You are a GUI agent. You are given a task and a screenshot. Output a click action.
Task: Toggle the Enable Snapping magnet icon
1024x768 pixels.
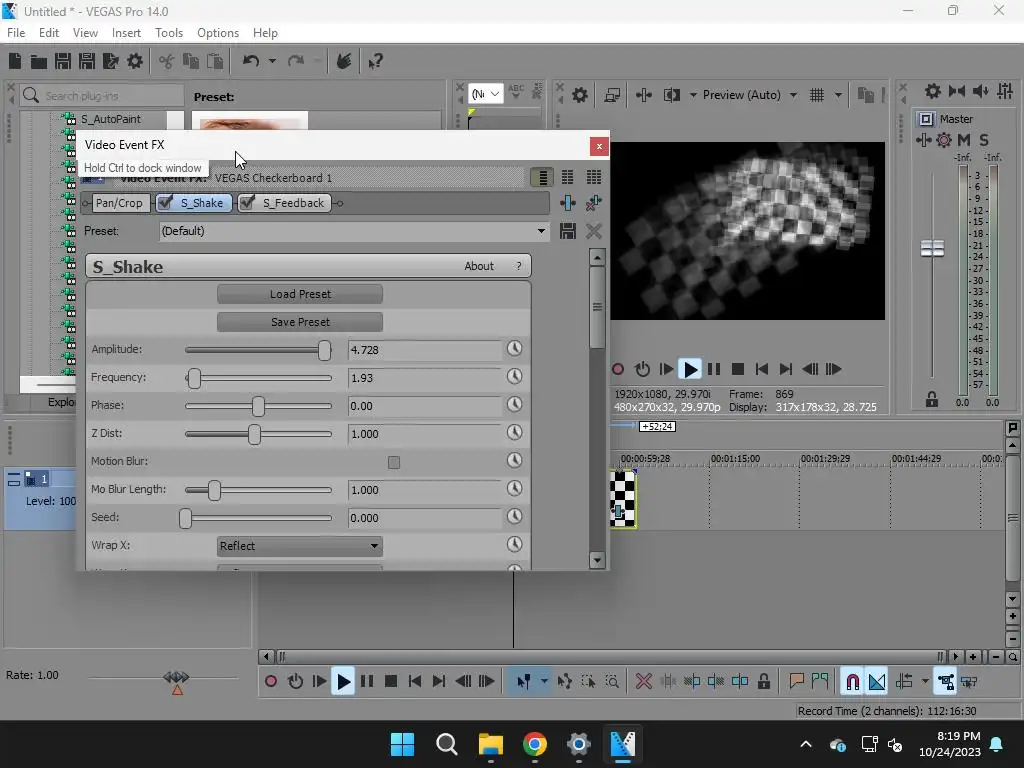852,682
